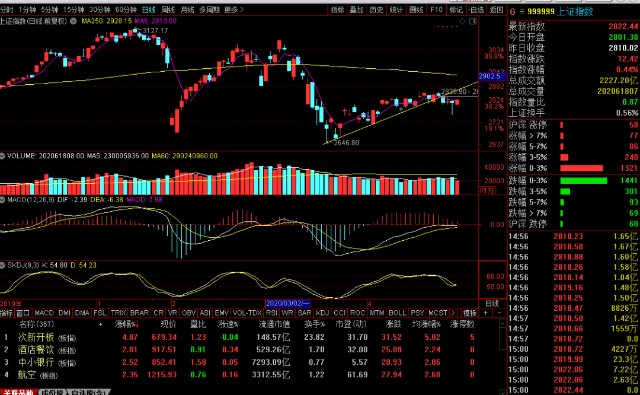Click the window layout icon above the chart
Viewport: 640px width, 395px height.
473,21
